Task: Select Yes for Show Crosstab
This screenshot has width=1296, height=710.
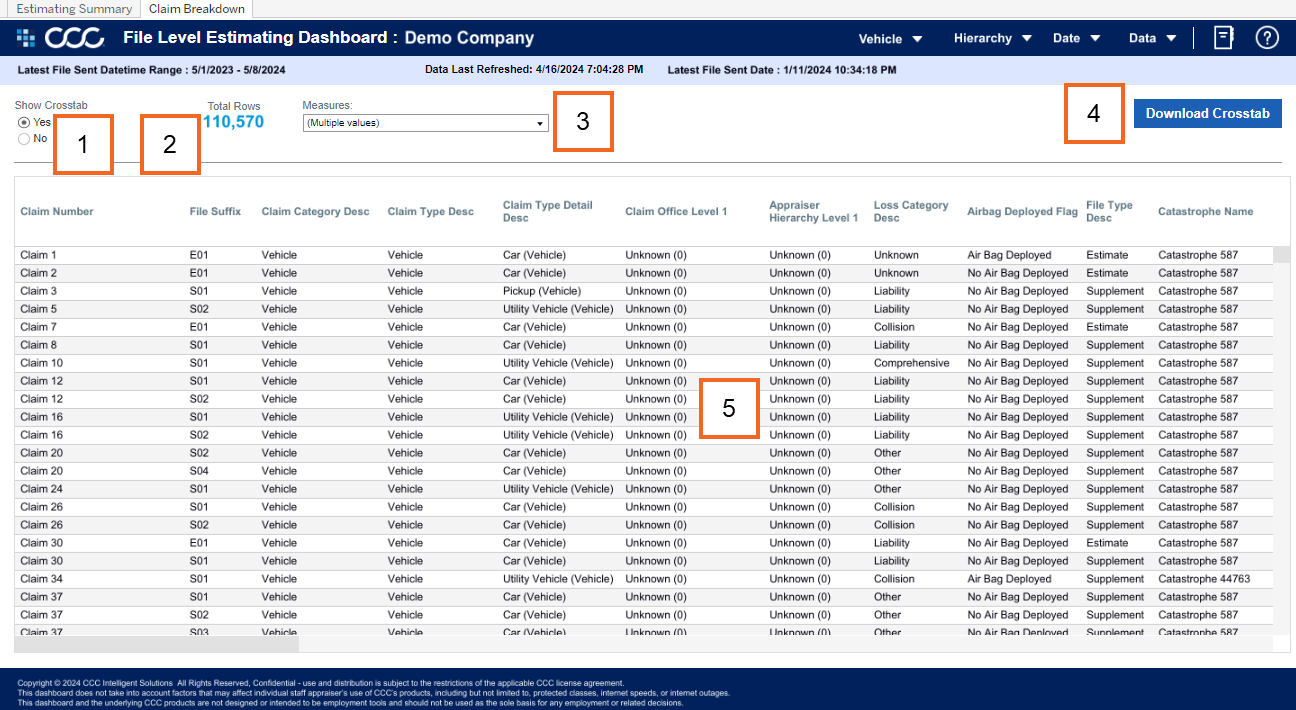Action: pos(24,122)
